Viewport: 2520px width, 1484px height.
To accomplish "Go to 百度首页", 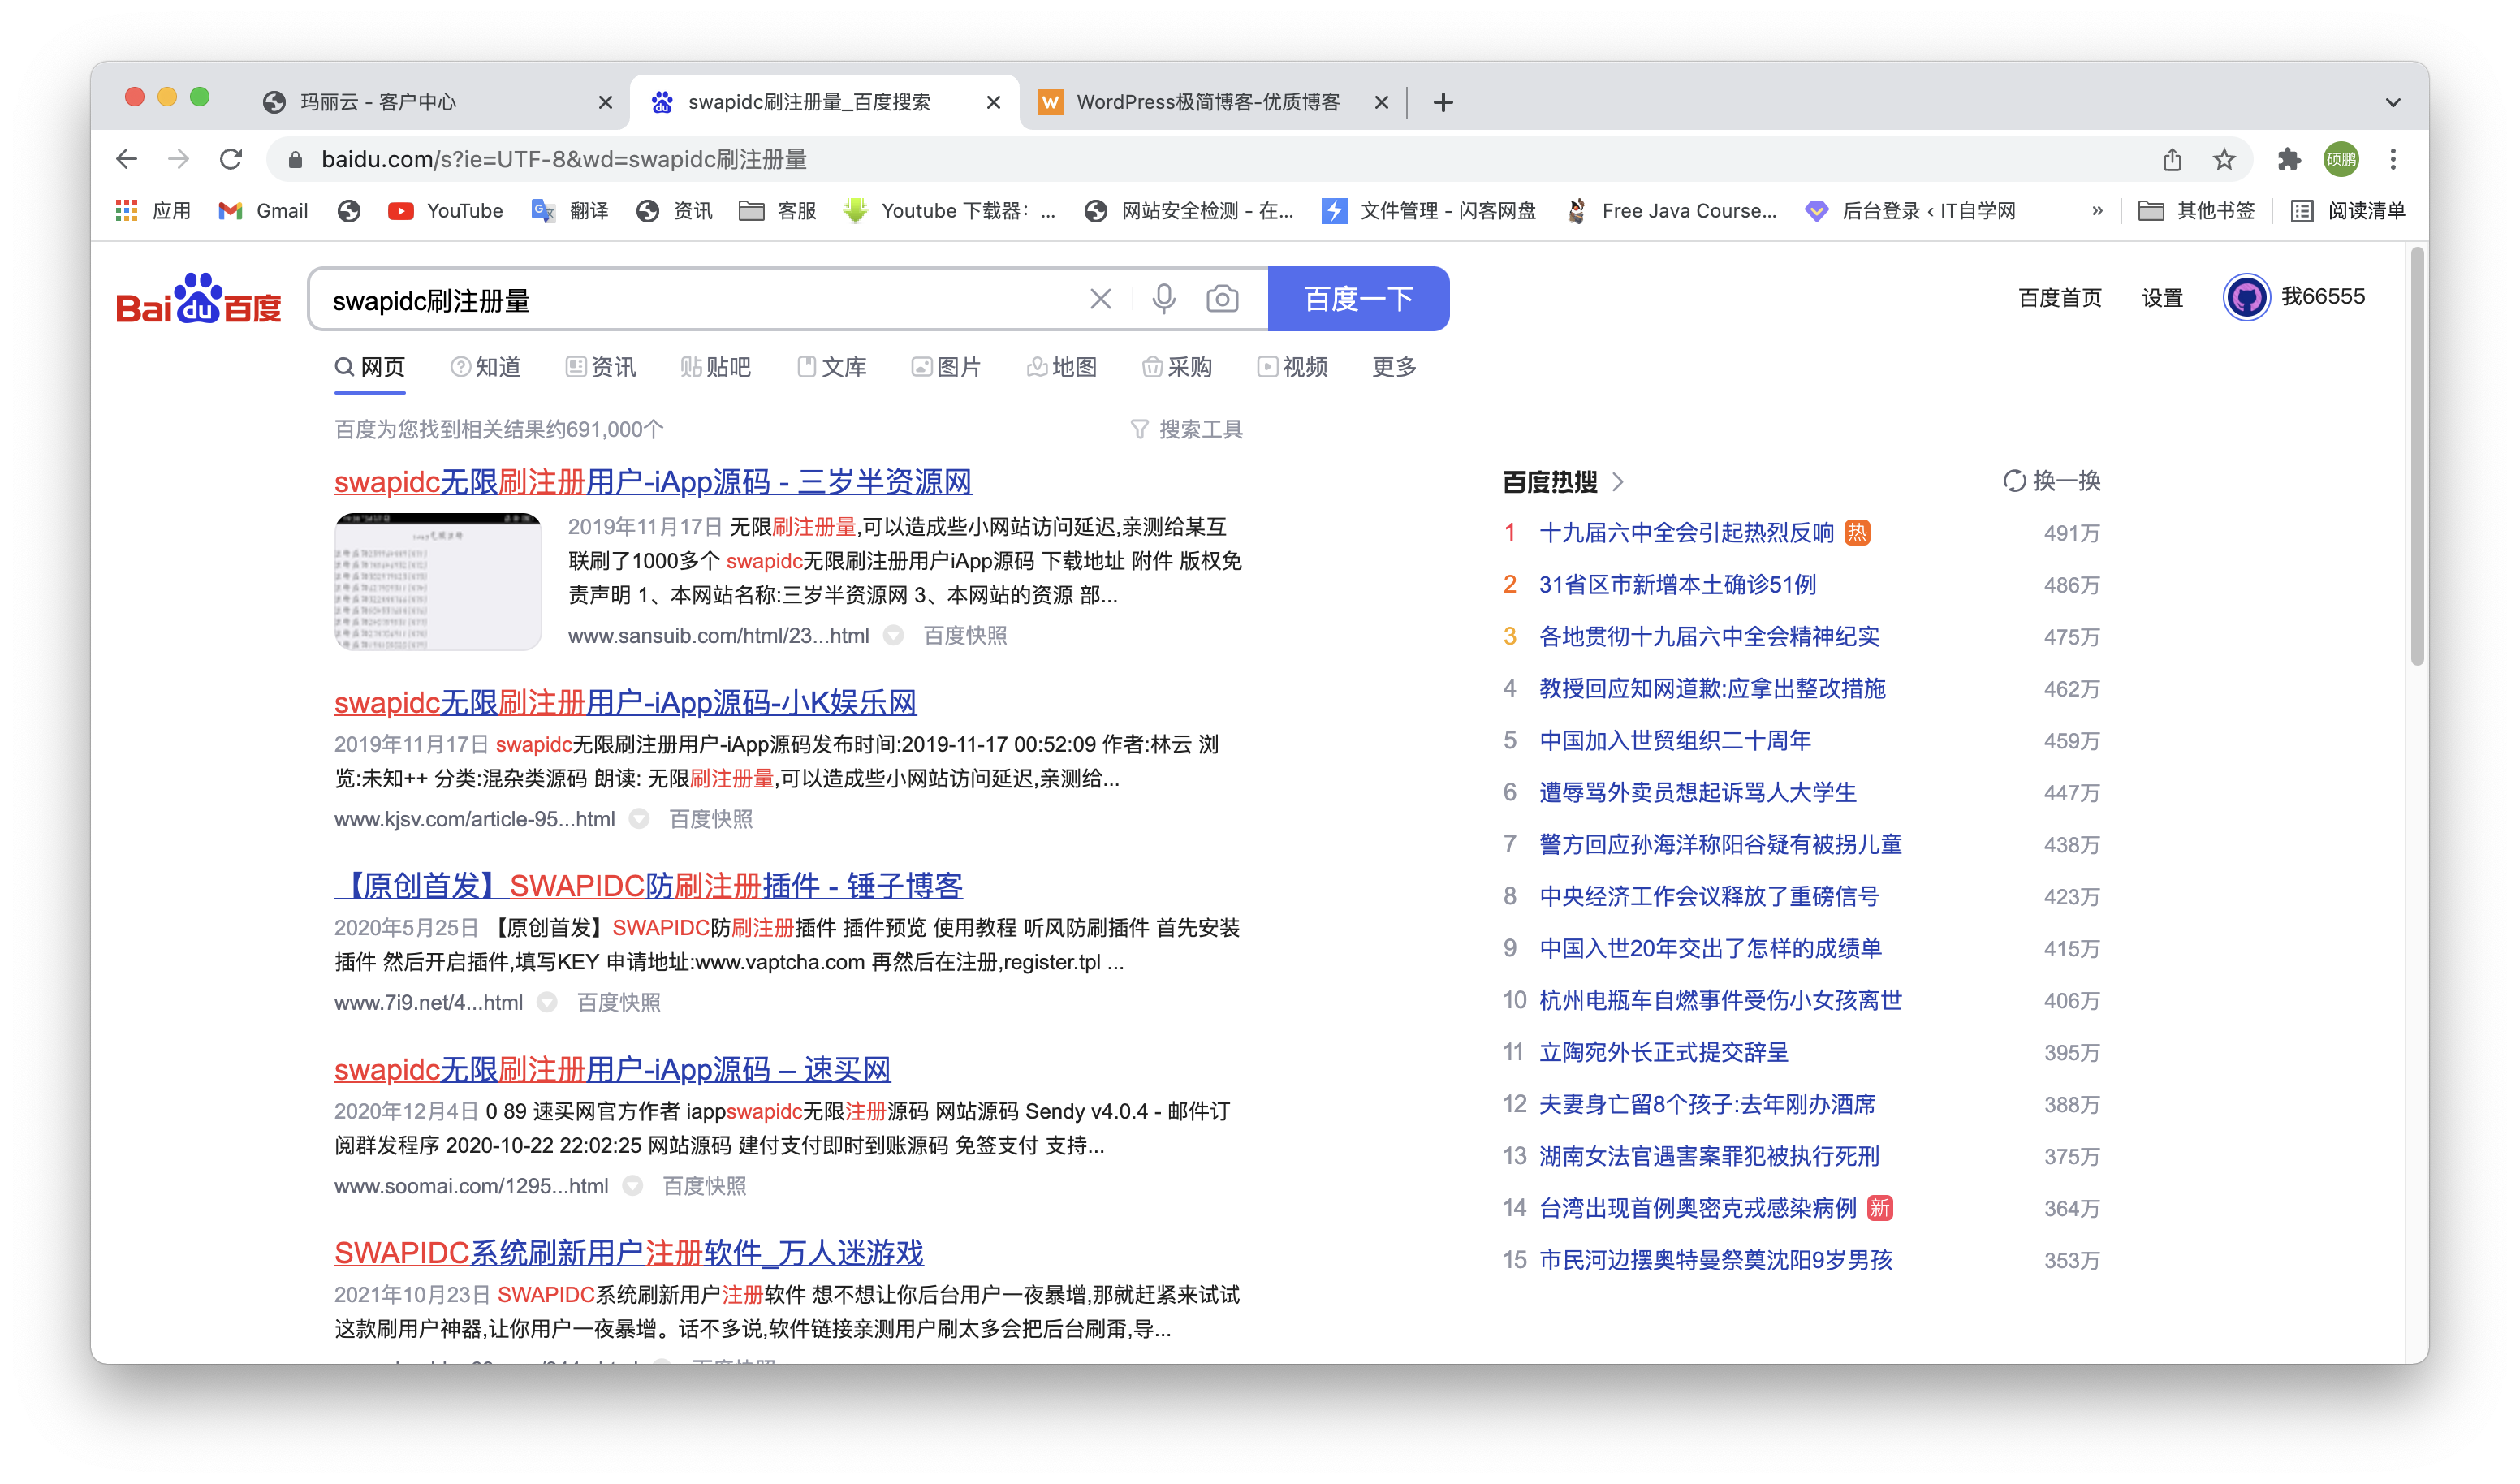I will click(x=2059, y=298).
